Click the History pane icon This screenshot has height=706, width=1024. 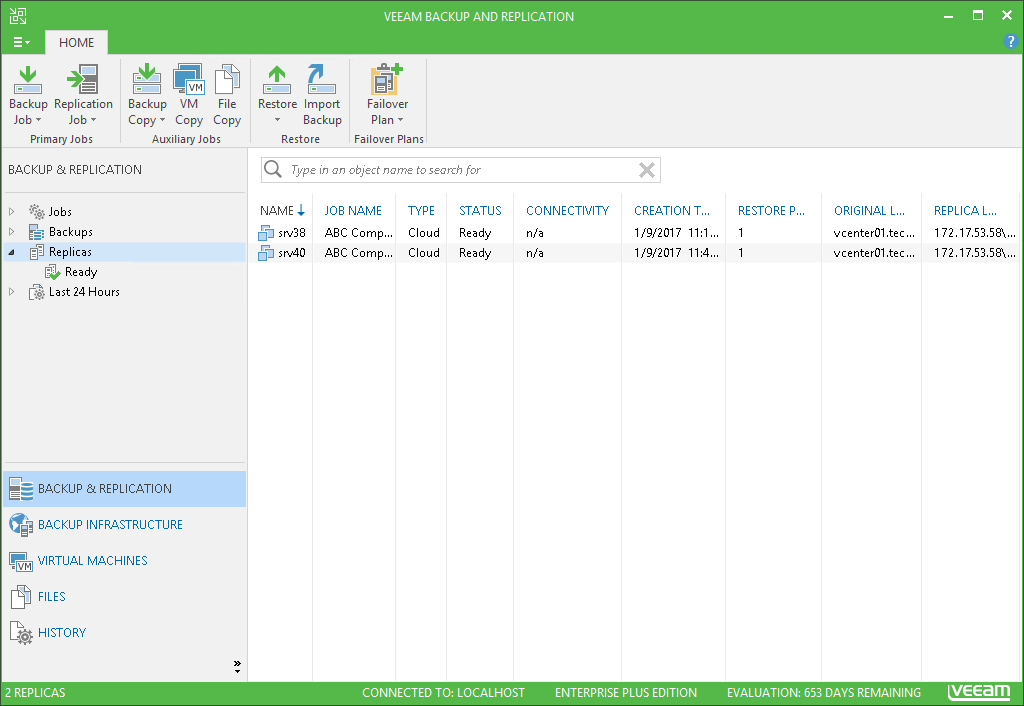tap(21, 632)
